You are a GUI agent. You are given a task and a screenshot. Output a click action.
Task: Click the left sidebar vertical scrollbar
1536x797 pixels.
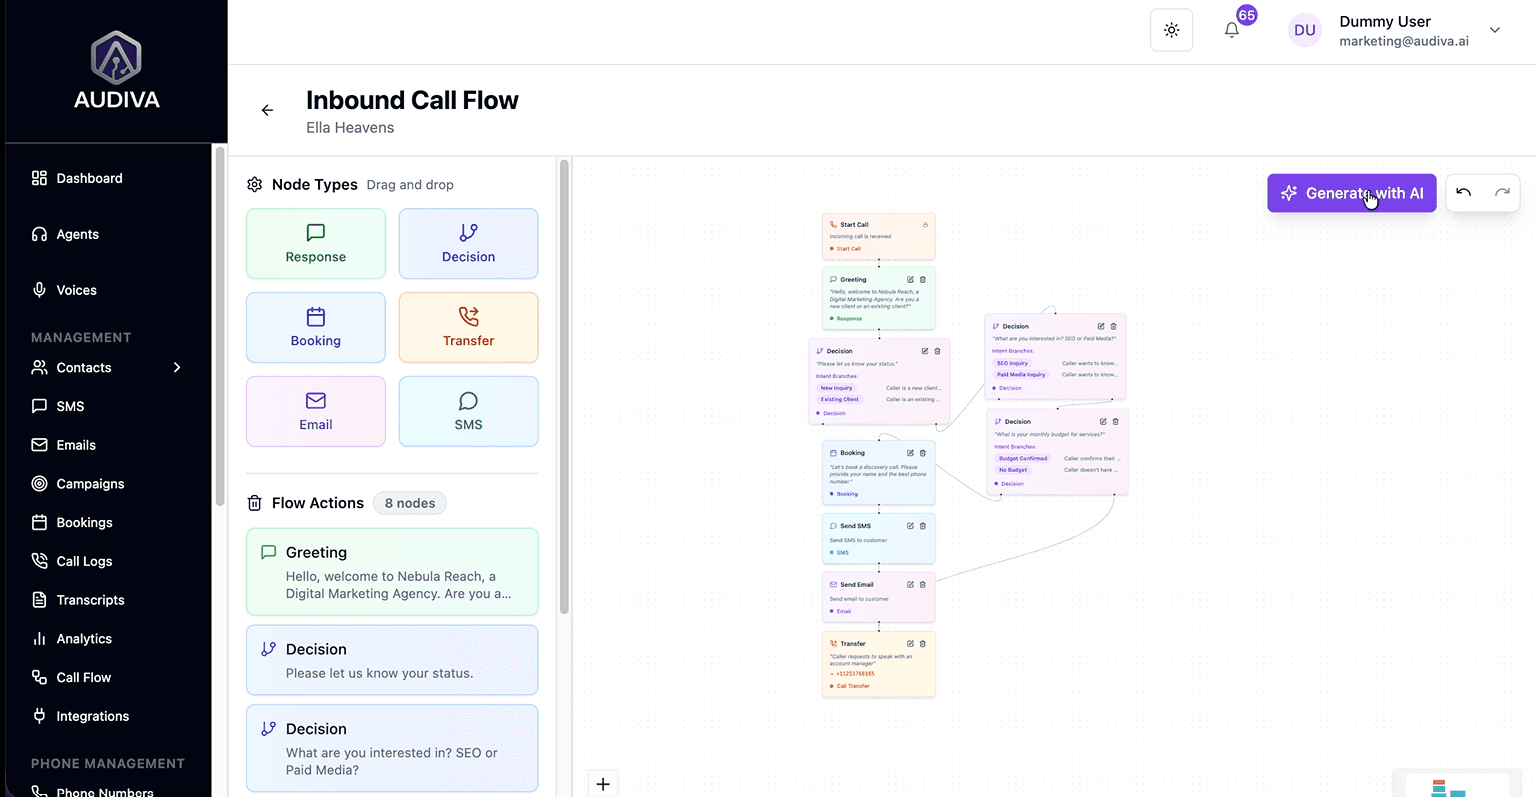[x=220, y=327]
